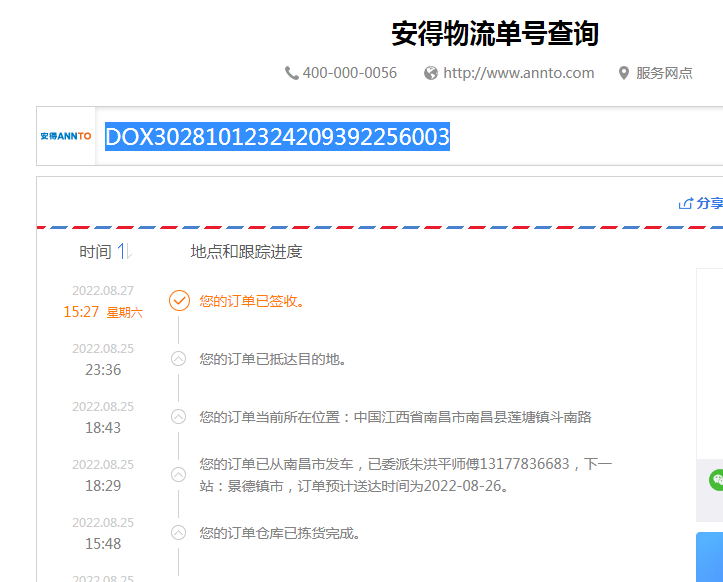Viewport: 723px width, 582px height.
Task: Click the 安得ANNTO carrier logo
Action: click(x=66, y=136)
